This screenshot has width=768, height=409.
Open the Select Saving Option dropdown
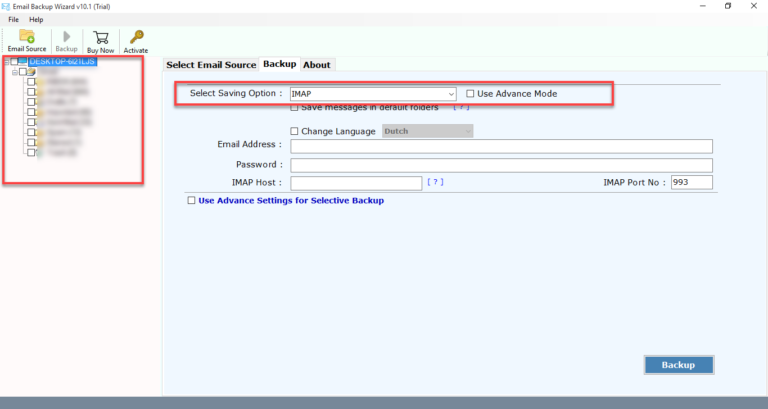(x=374, y=94)
